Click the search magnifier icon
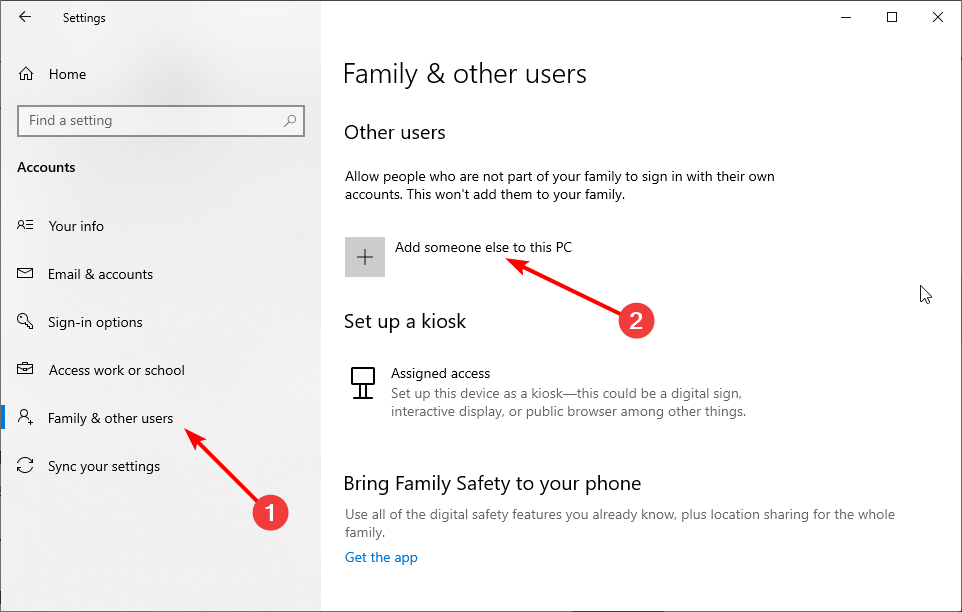 point(290,121)
